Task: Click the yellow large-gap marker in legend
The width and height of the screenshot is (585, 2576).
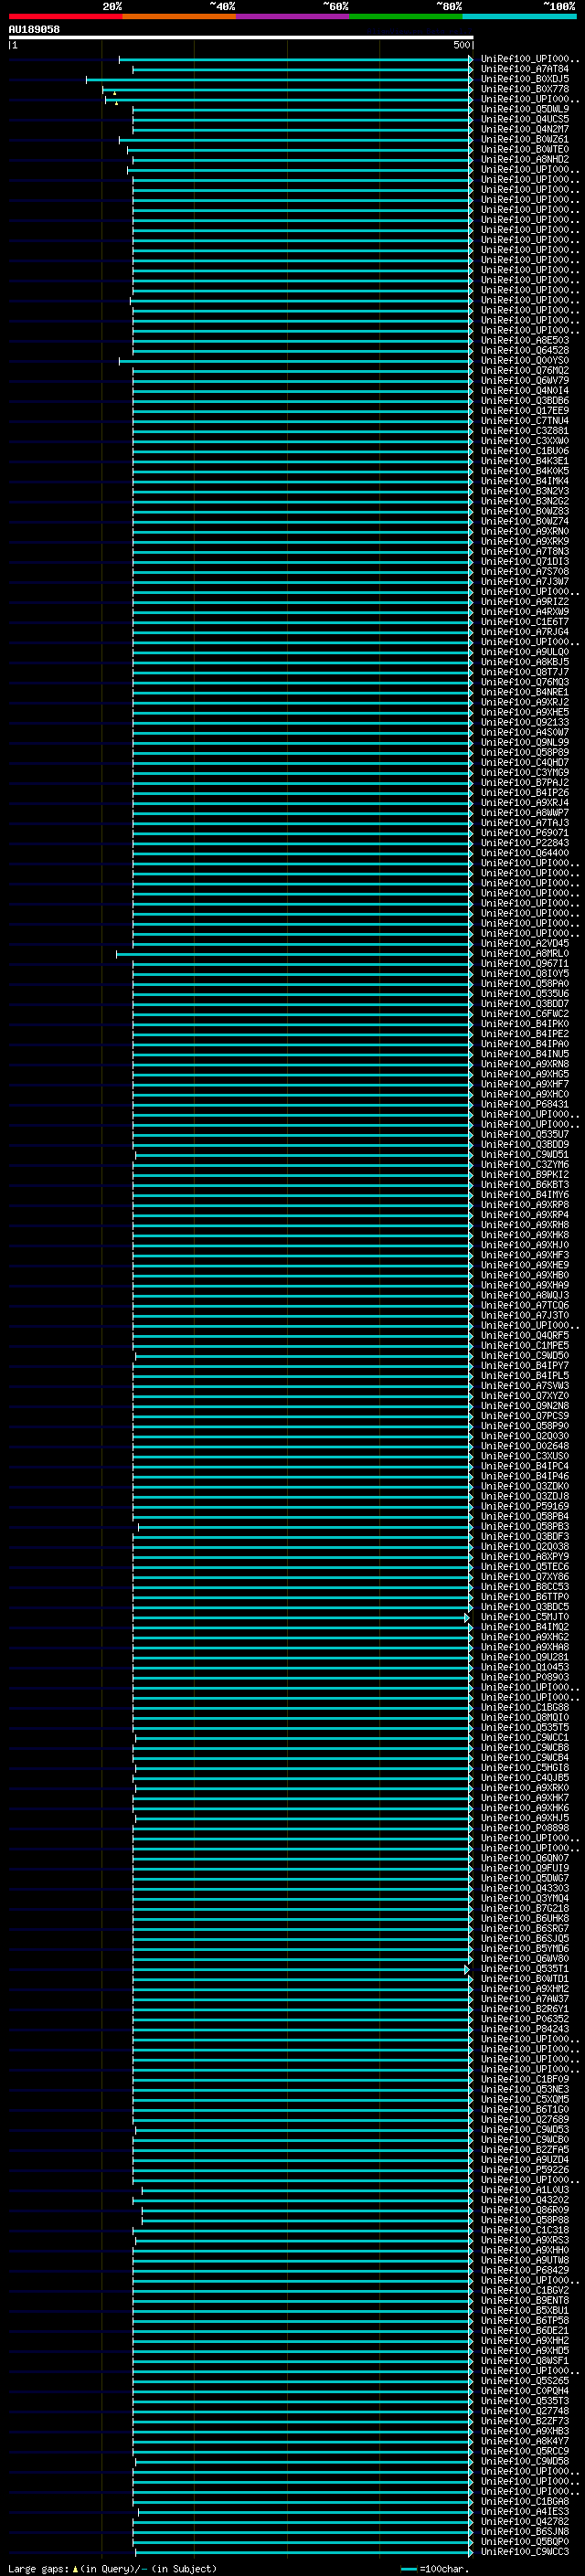Action: (x=75, y=2568)
